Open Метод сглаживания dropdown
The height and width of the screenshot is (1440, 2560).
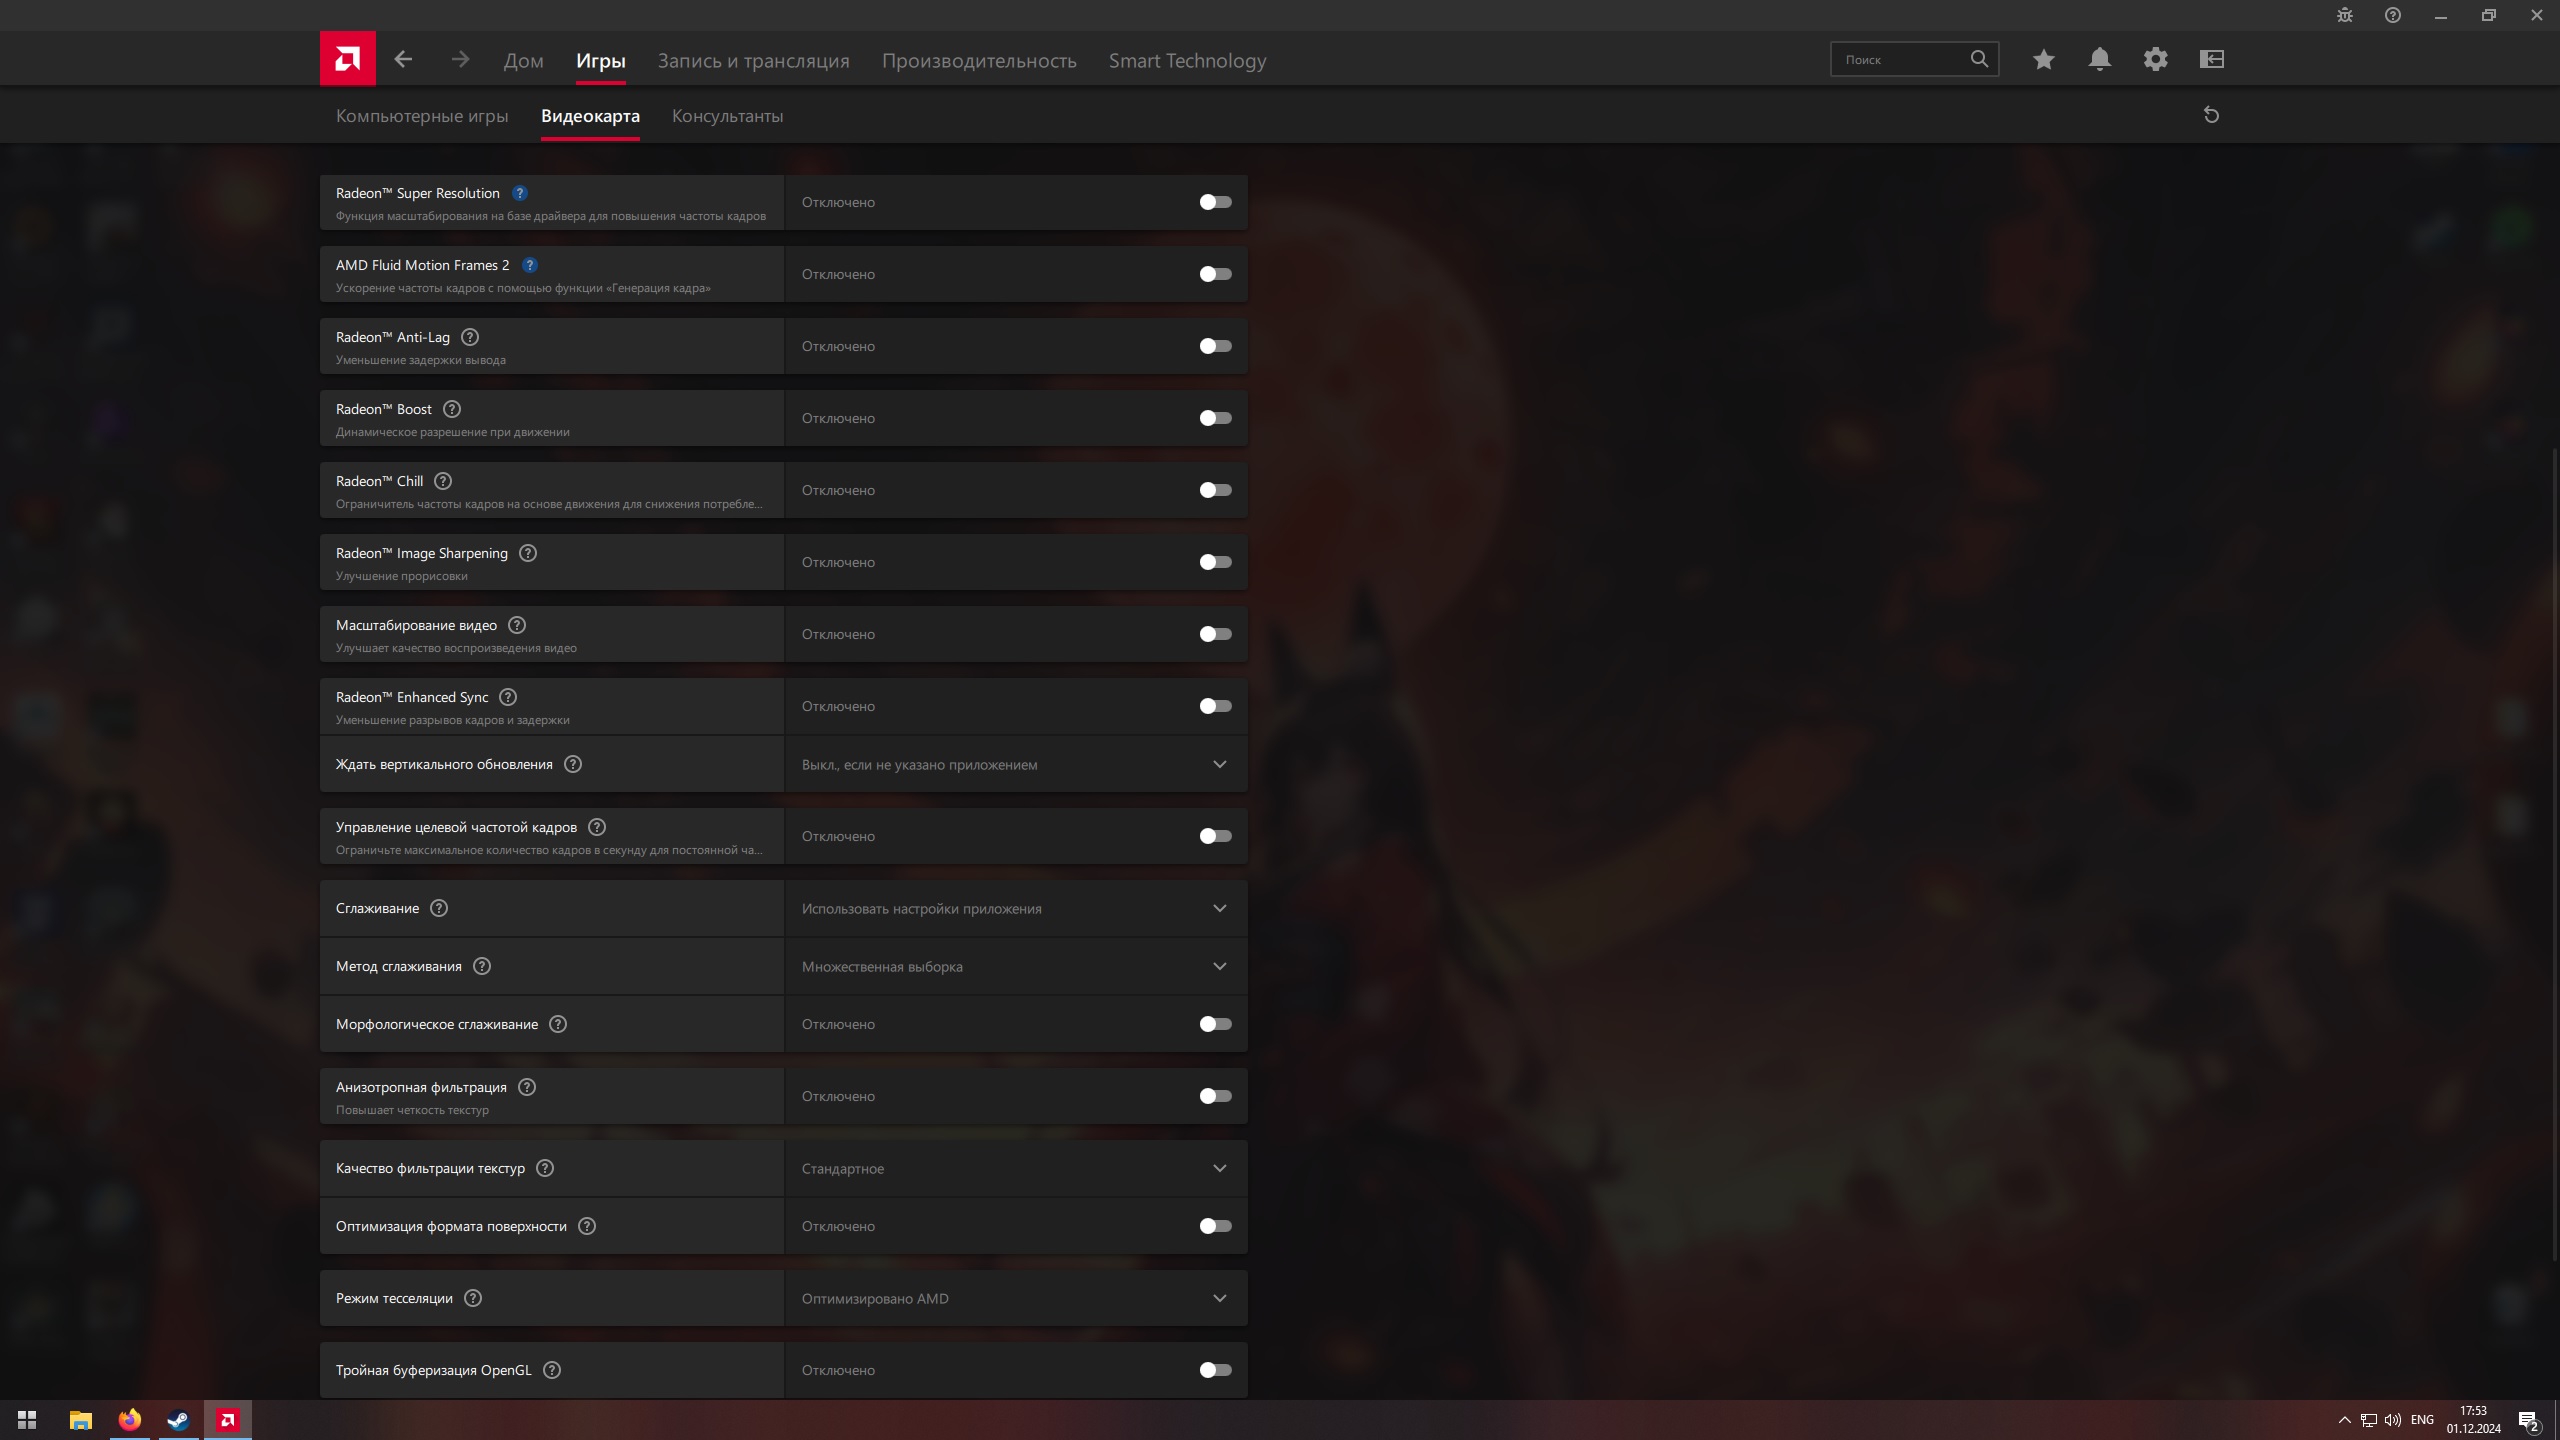(x=1016, y=966)
